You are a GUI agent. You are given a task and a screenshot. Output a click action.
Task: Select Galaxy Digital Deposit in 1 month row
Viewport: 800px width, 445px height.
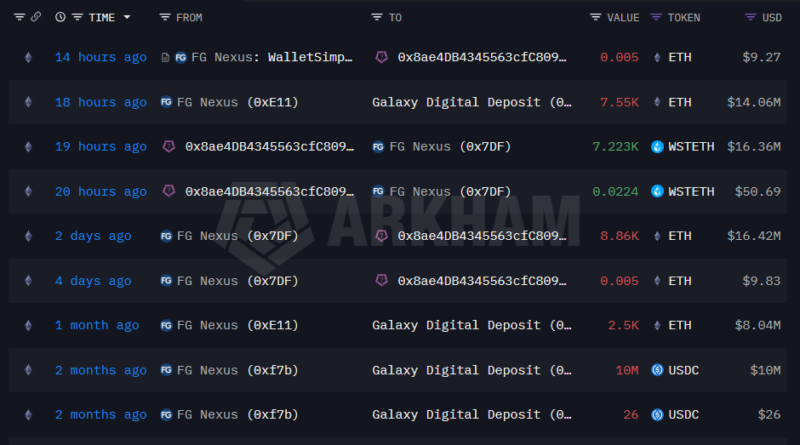472,325
